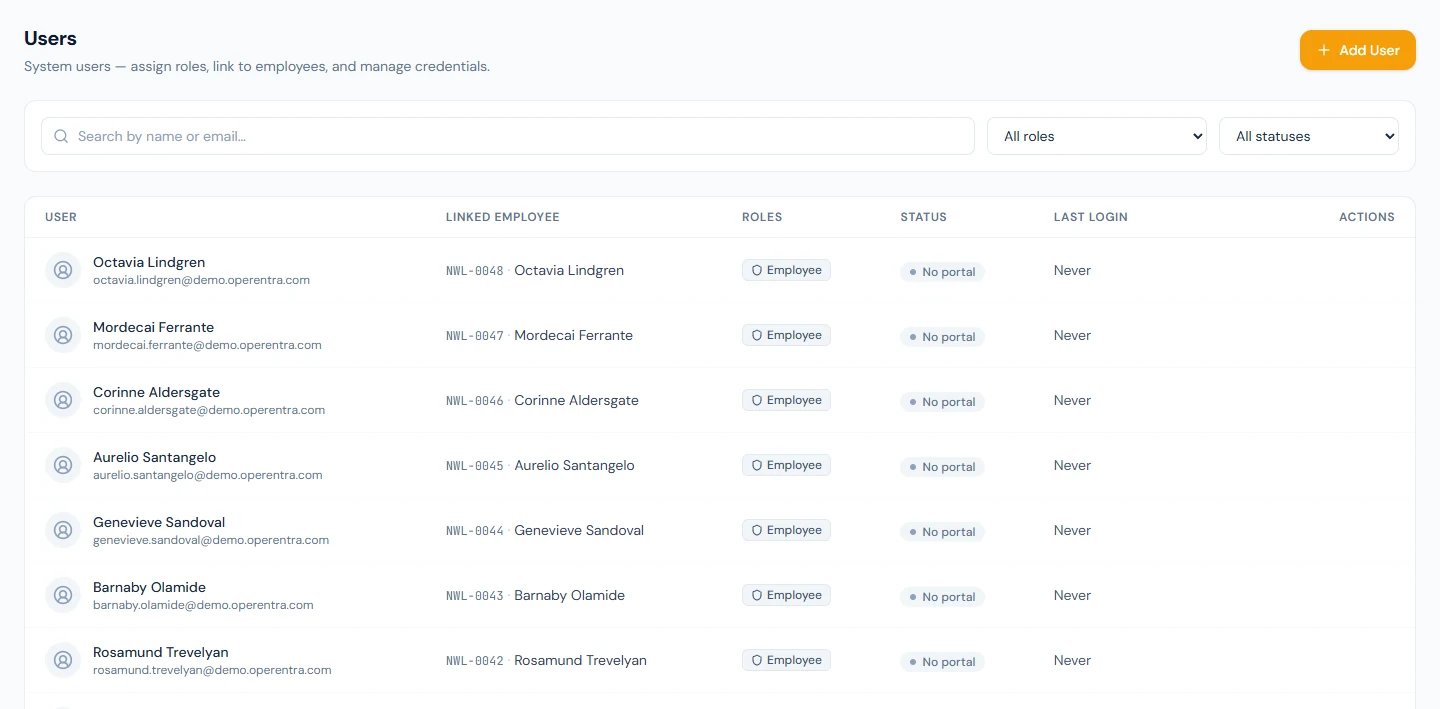
Task: Open the All roles dropdown
Action: tap(1097, 136)
